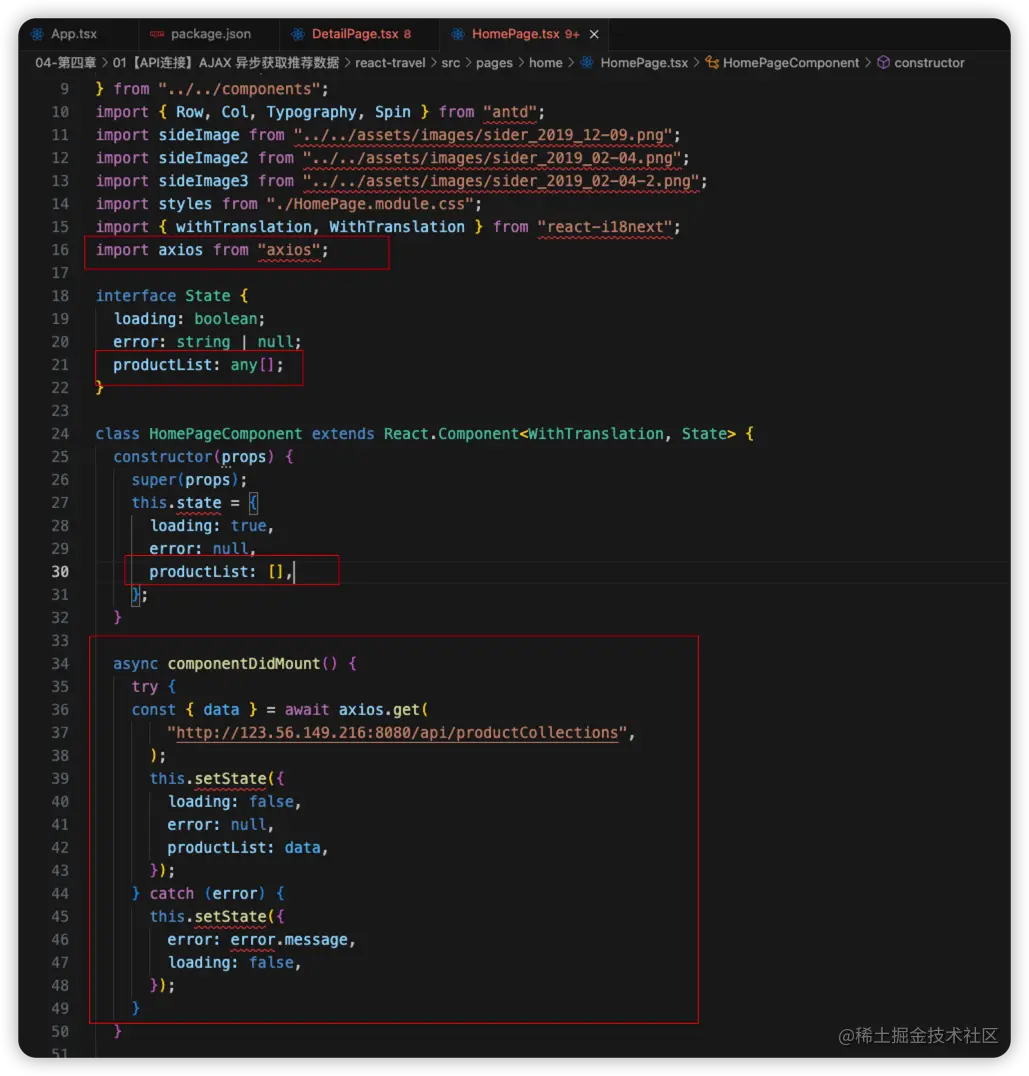
Task: Click breadcrumb folder 04-第四章
Action: tap(65, 62)
